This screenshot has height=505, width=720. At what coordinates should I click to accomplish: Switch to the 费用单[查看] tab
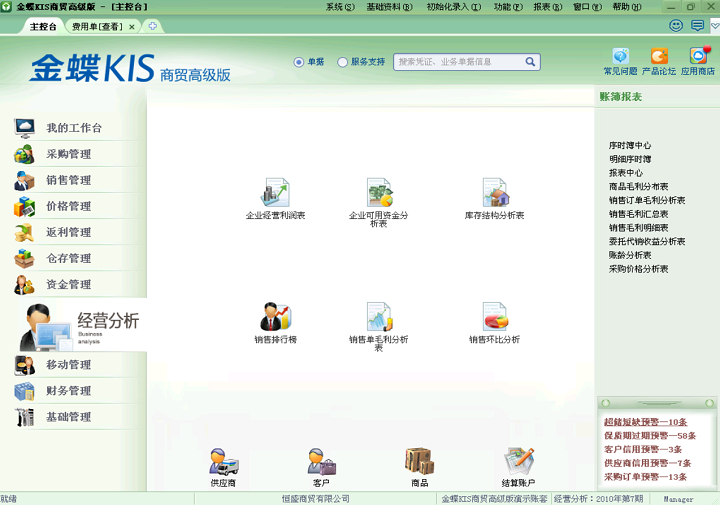tap(98, 26)
